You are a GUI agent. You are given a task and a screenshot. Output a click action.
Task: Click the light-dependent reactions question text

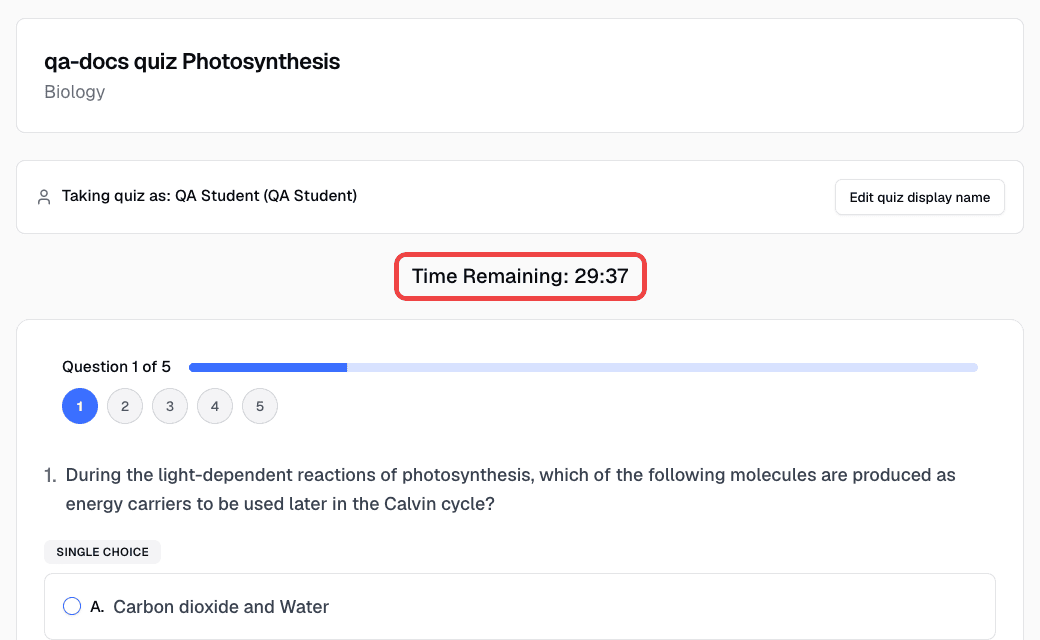(x=510, y=489)
